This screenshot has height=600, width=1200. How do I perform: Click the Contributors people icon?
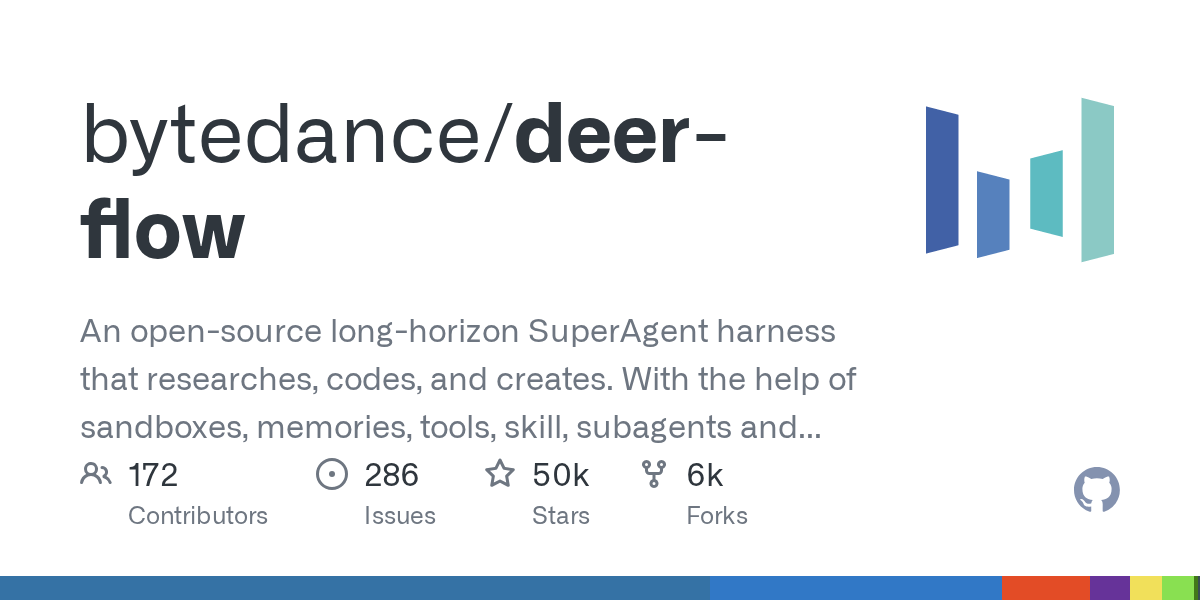(x=96, y=474)
